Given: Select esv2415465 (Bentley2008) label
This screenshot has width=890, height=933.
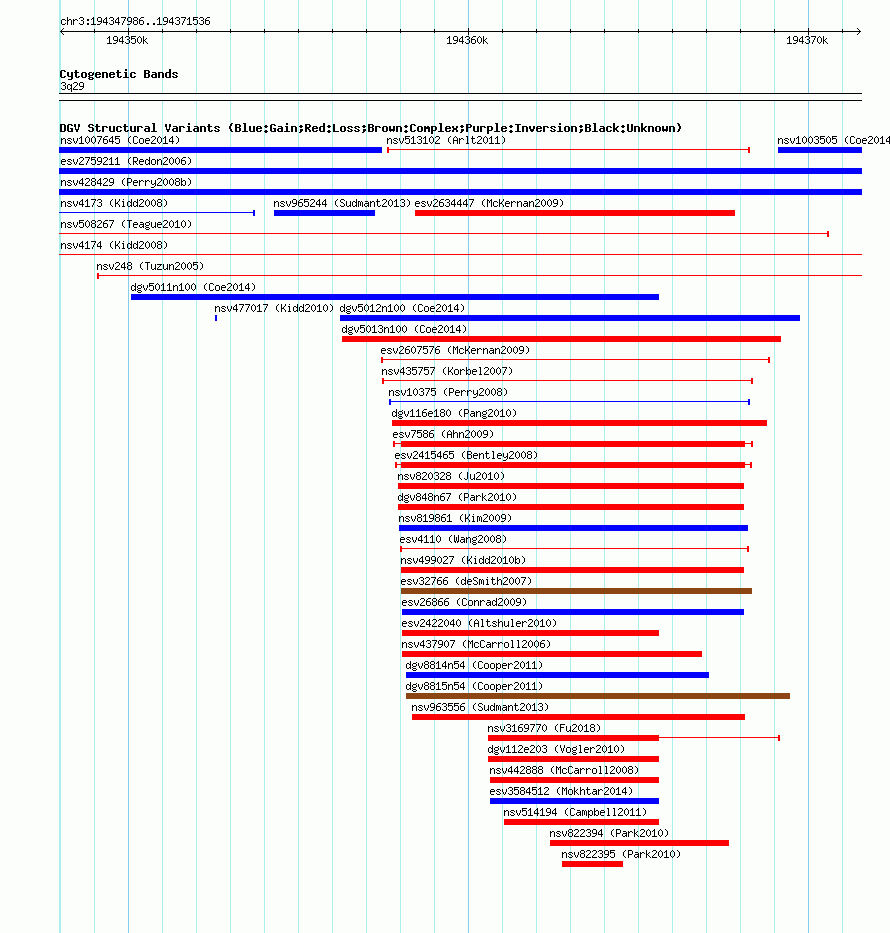Looking at the screenshot, I should pos(466,455).
